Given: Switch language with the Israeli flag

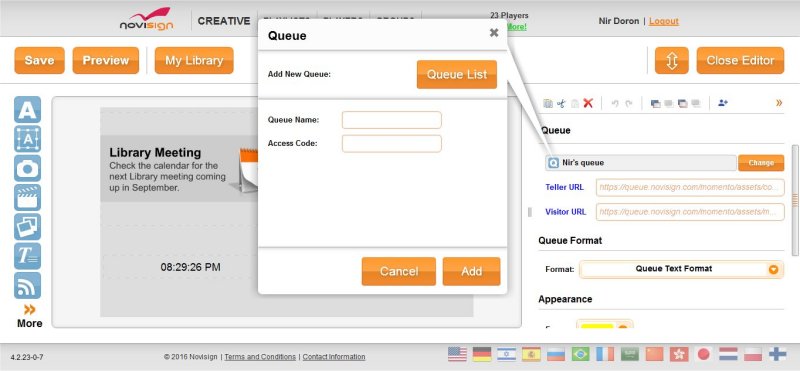Looking at the screenshot, I should tap(507, 354).
